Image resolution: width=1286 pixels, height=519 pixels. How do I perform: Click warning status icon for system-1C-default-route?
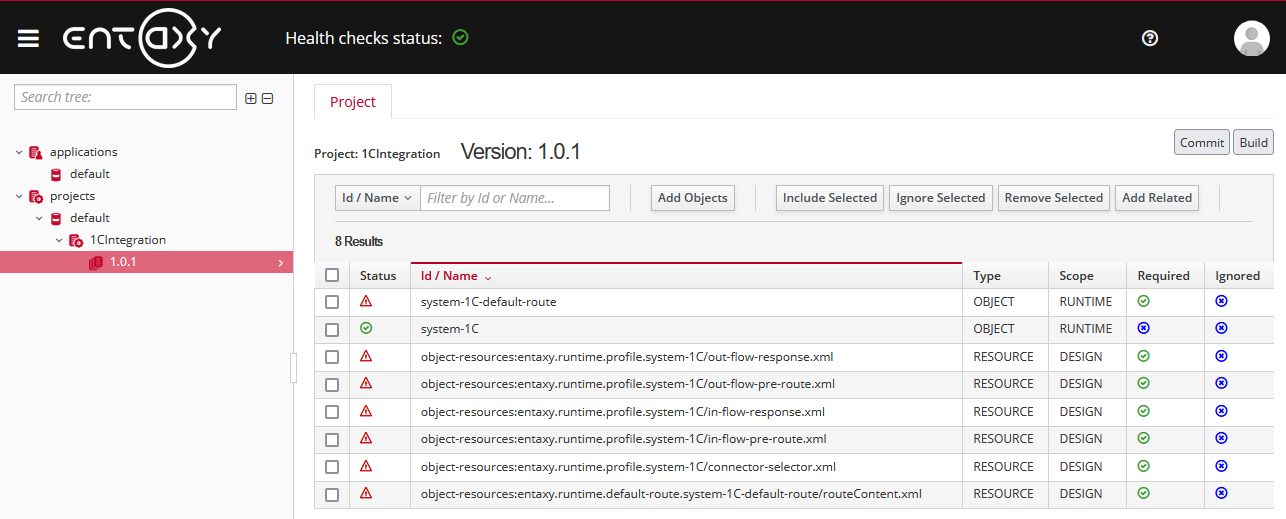point(366,301)
